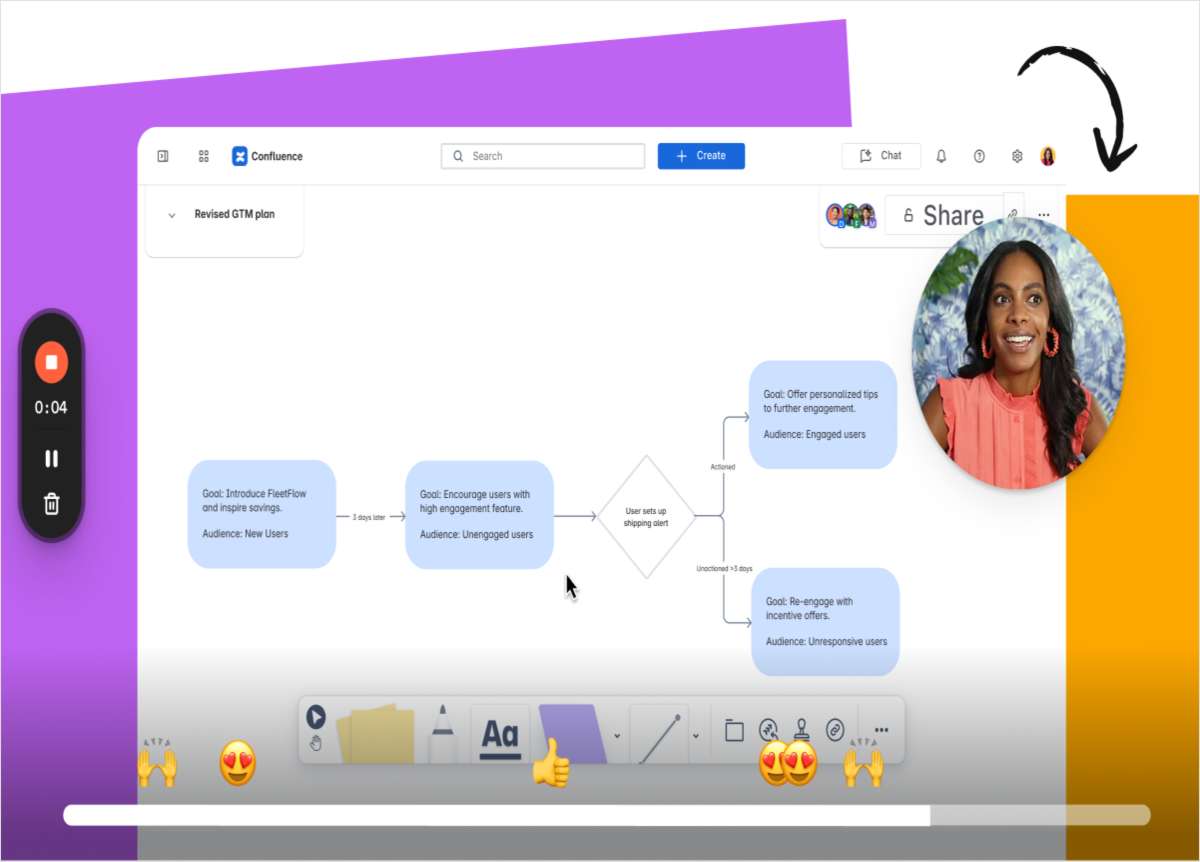Toggle the sidebar panel icon
Viewport: 1200px width, 862px height.
tap(163, 156)
